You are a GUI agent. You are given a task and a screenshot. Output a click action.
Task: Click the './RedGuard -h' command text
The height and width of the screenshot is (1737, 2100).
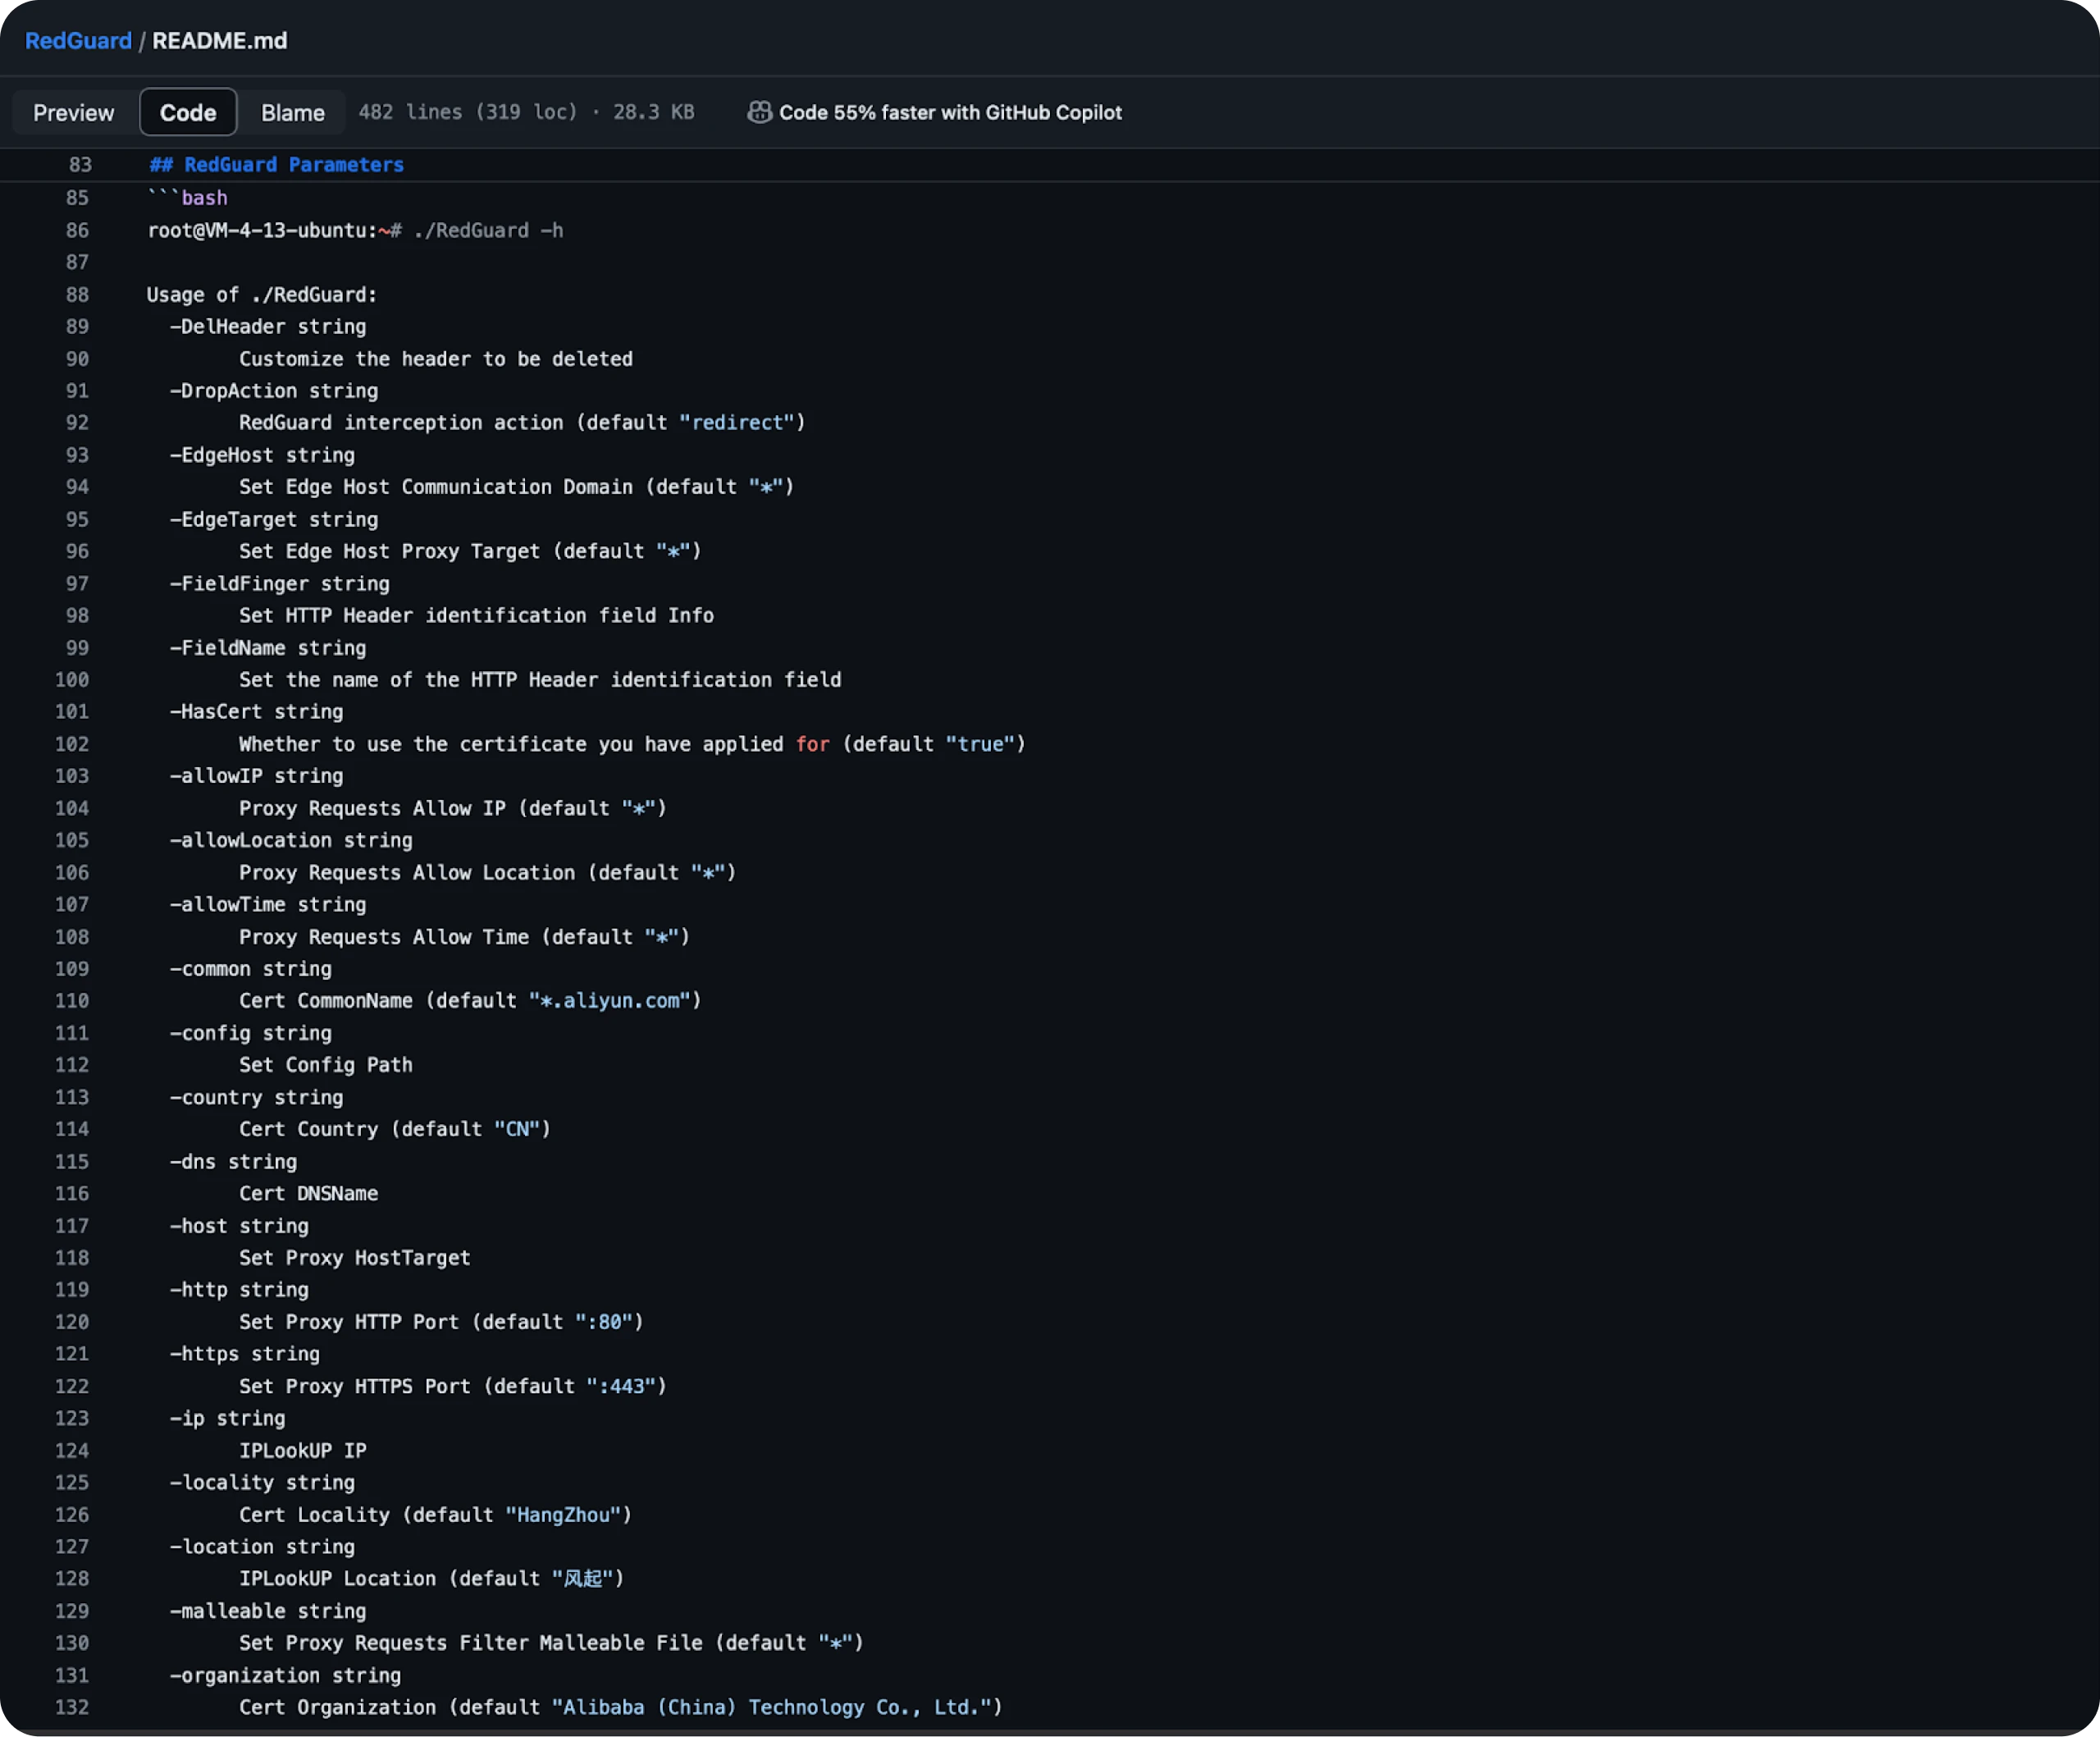click(488, 230)
